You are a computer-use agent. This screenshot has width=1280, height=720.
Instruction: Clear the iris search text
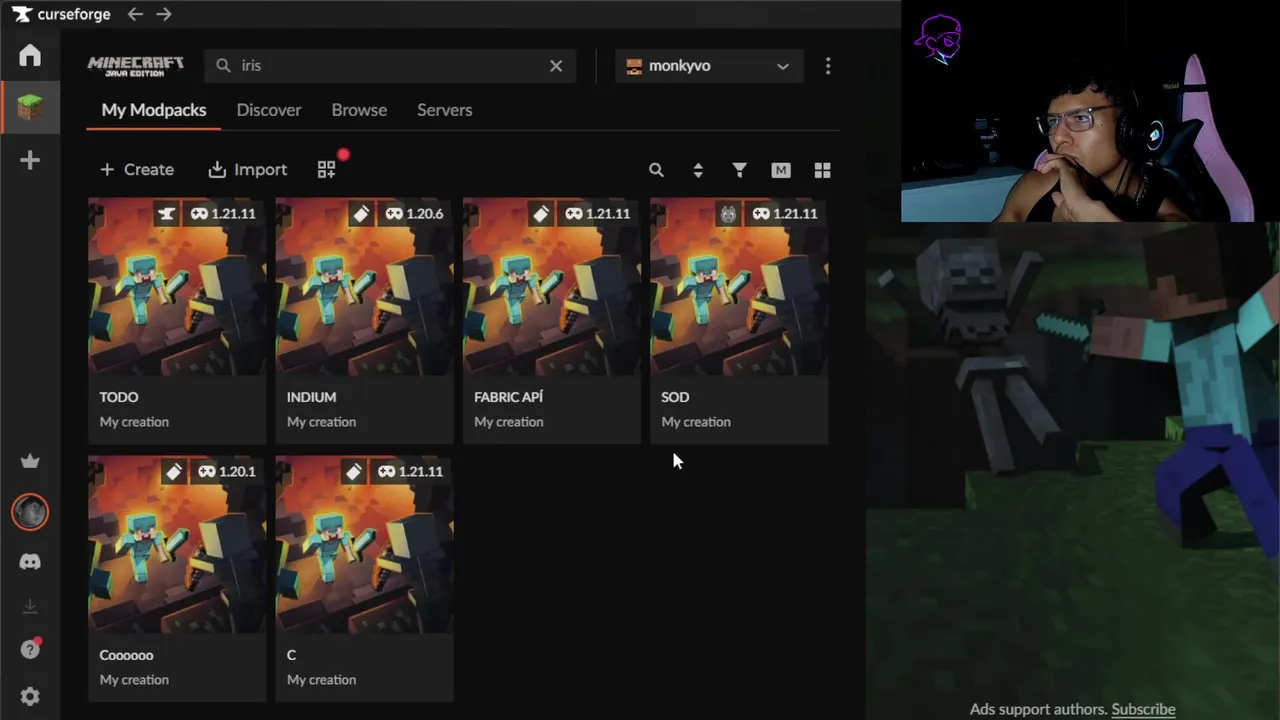click(x=556, y=66)
